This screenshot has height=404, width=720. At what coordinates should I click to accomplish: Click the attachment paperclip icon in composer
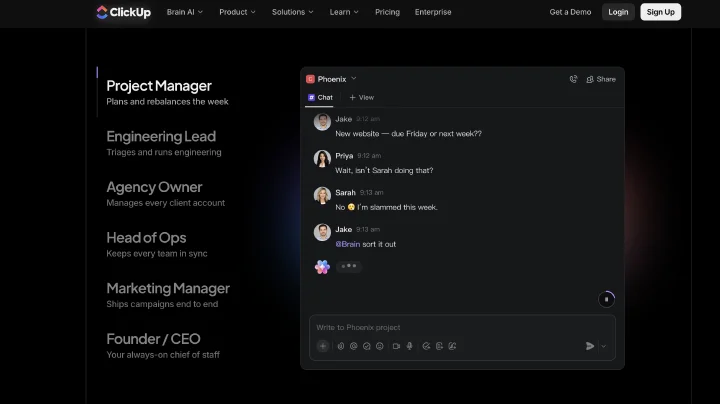[341, 346]
